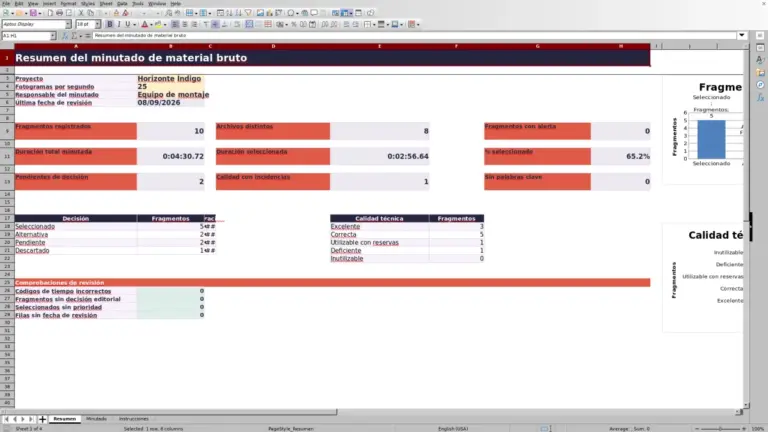This screenshot has height=432, width=768.
Task: Open the Format menu
Action: coord(68,3)
